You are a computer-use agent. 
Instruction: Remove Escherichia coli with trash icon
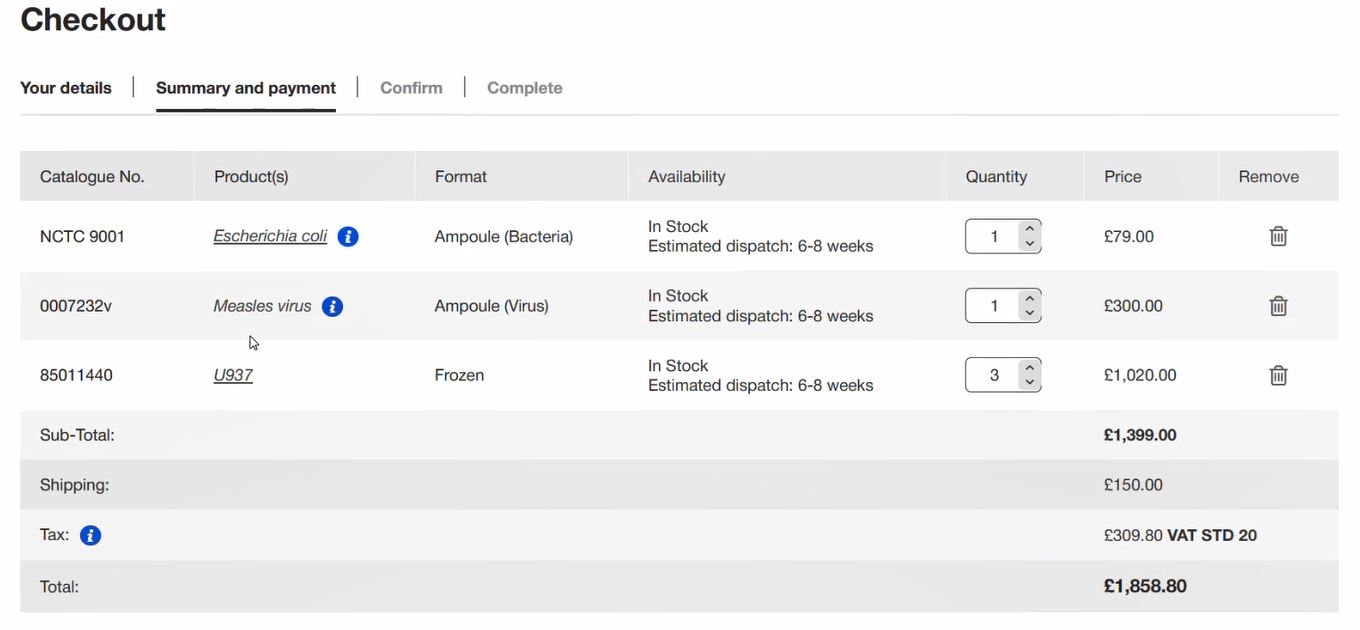pyautogui.click(x=1278, y=237)
